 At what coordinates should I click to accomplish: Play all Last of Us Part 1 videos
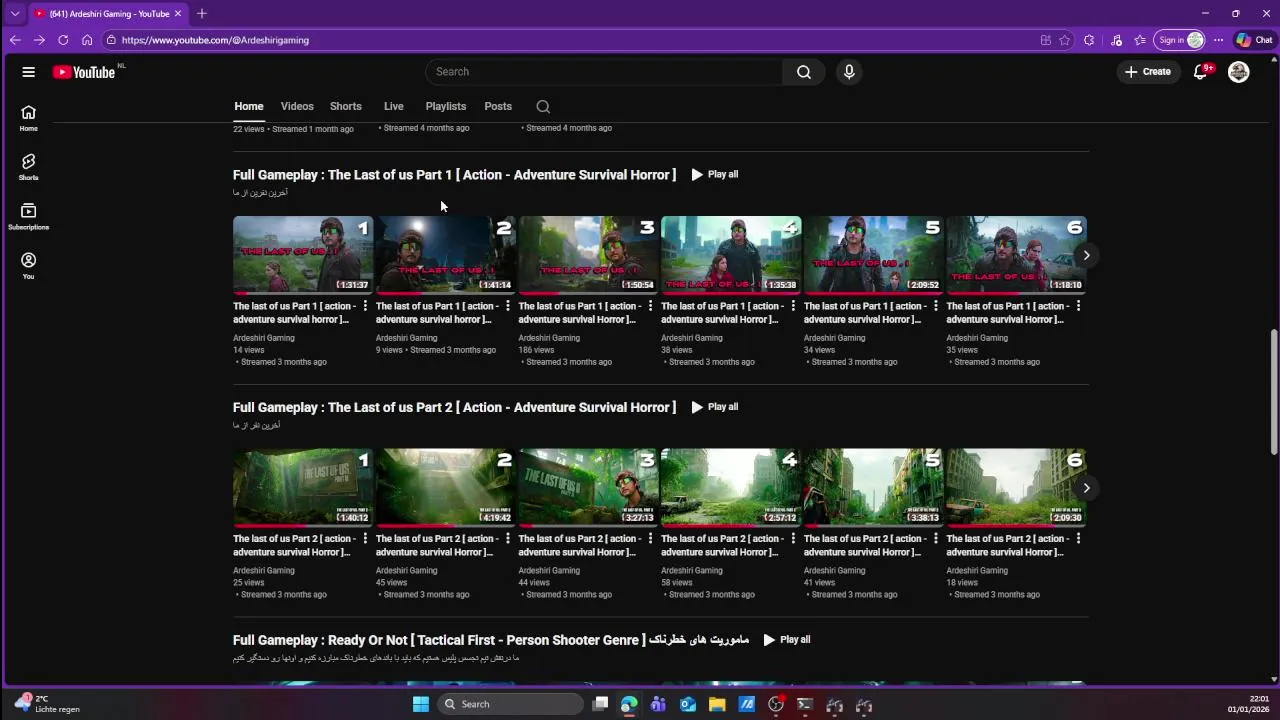point(715,174)
